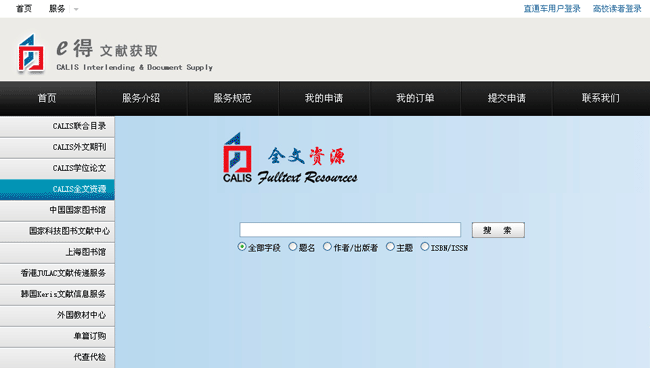Open CALIS外文期刊 in the sidebar

57,148
